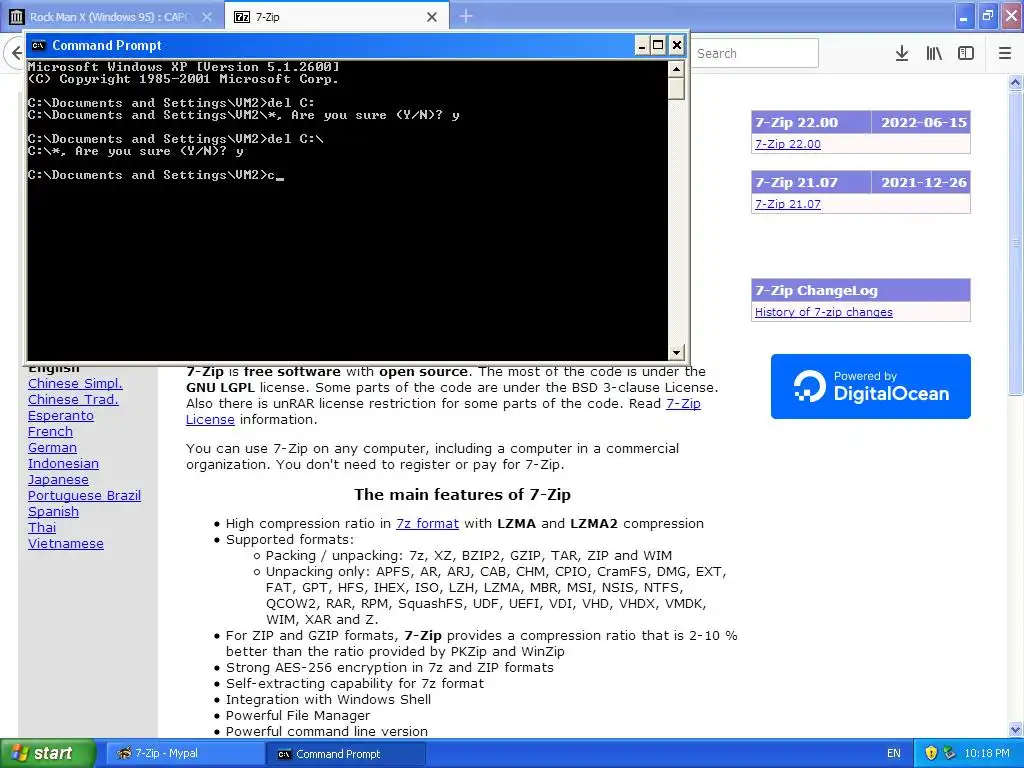Click the browser back arrow button
The image size is (1024, 768).
coord(16,53)
